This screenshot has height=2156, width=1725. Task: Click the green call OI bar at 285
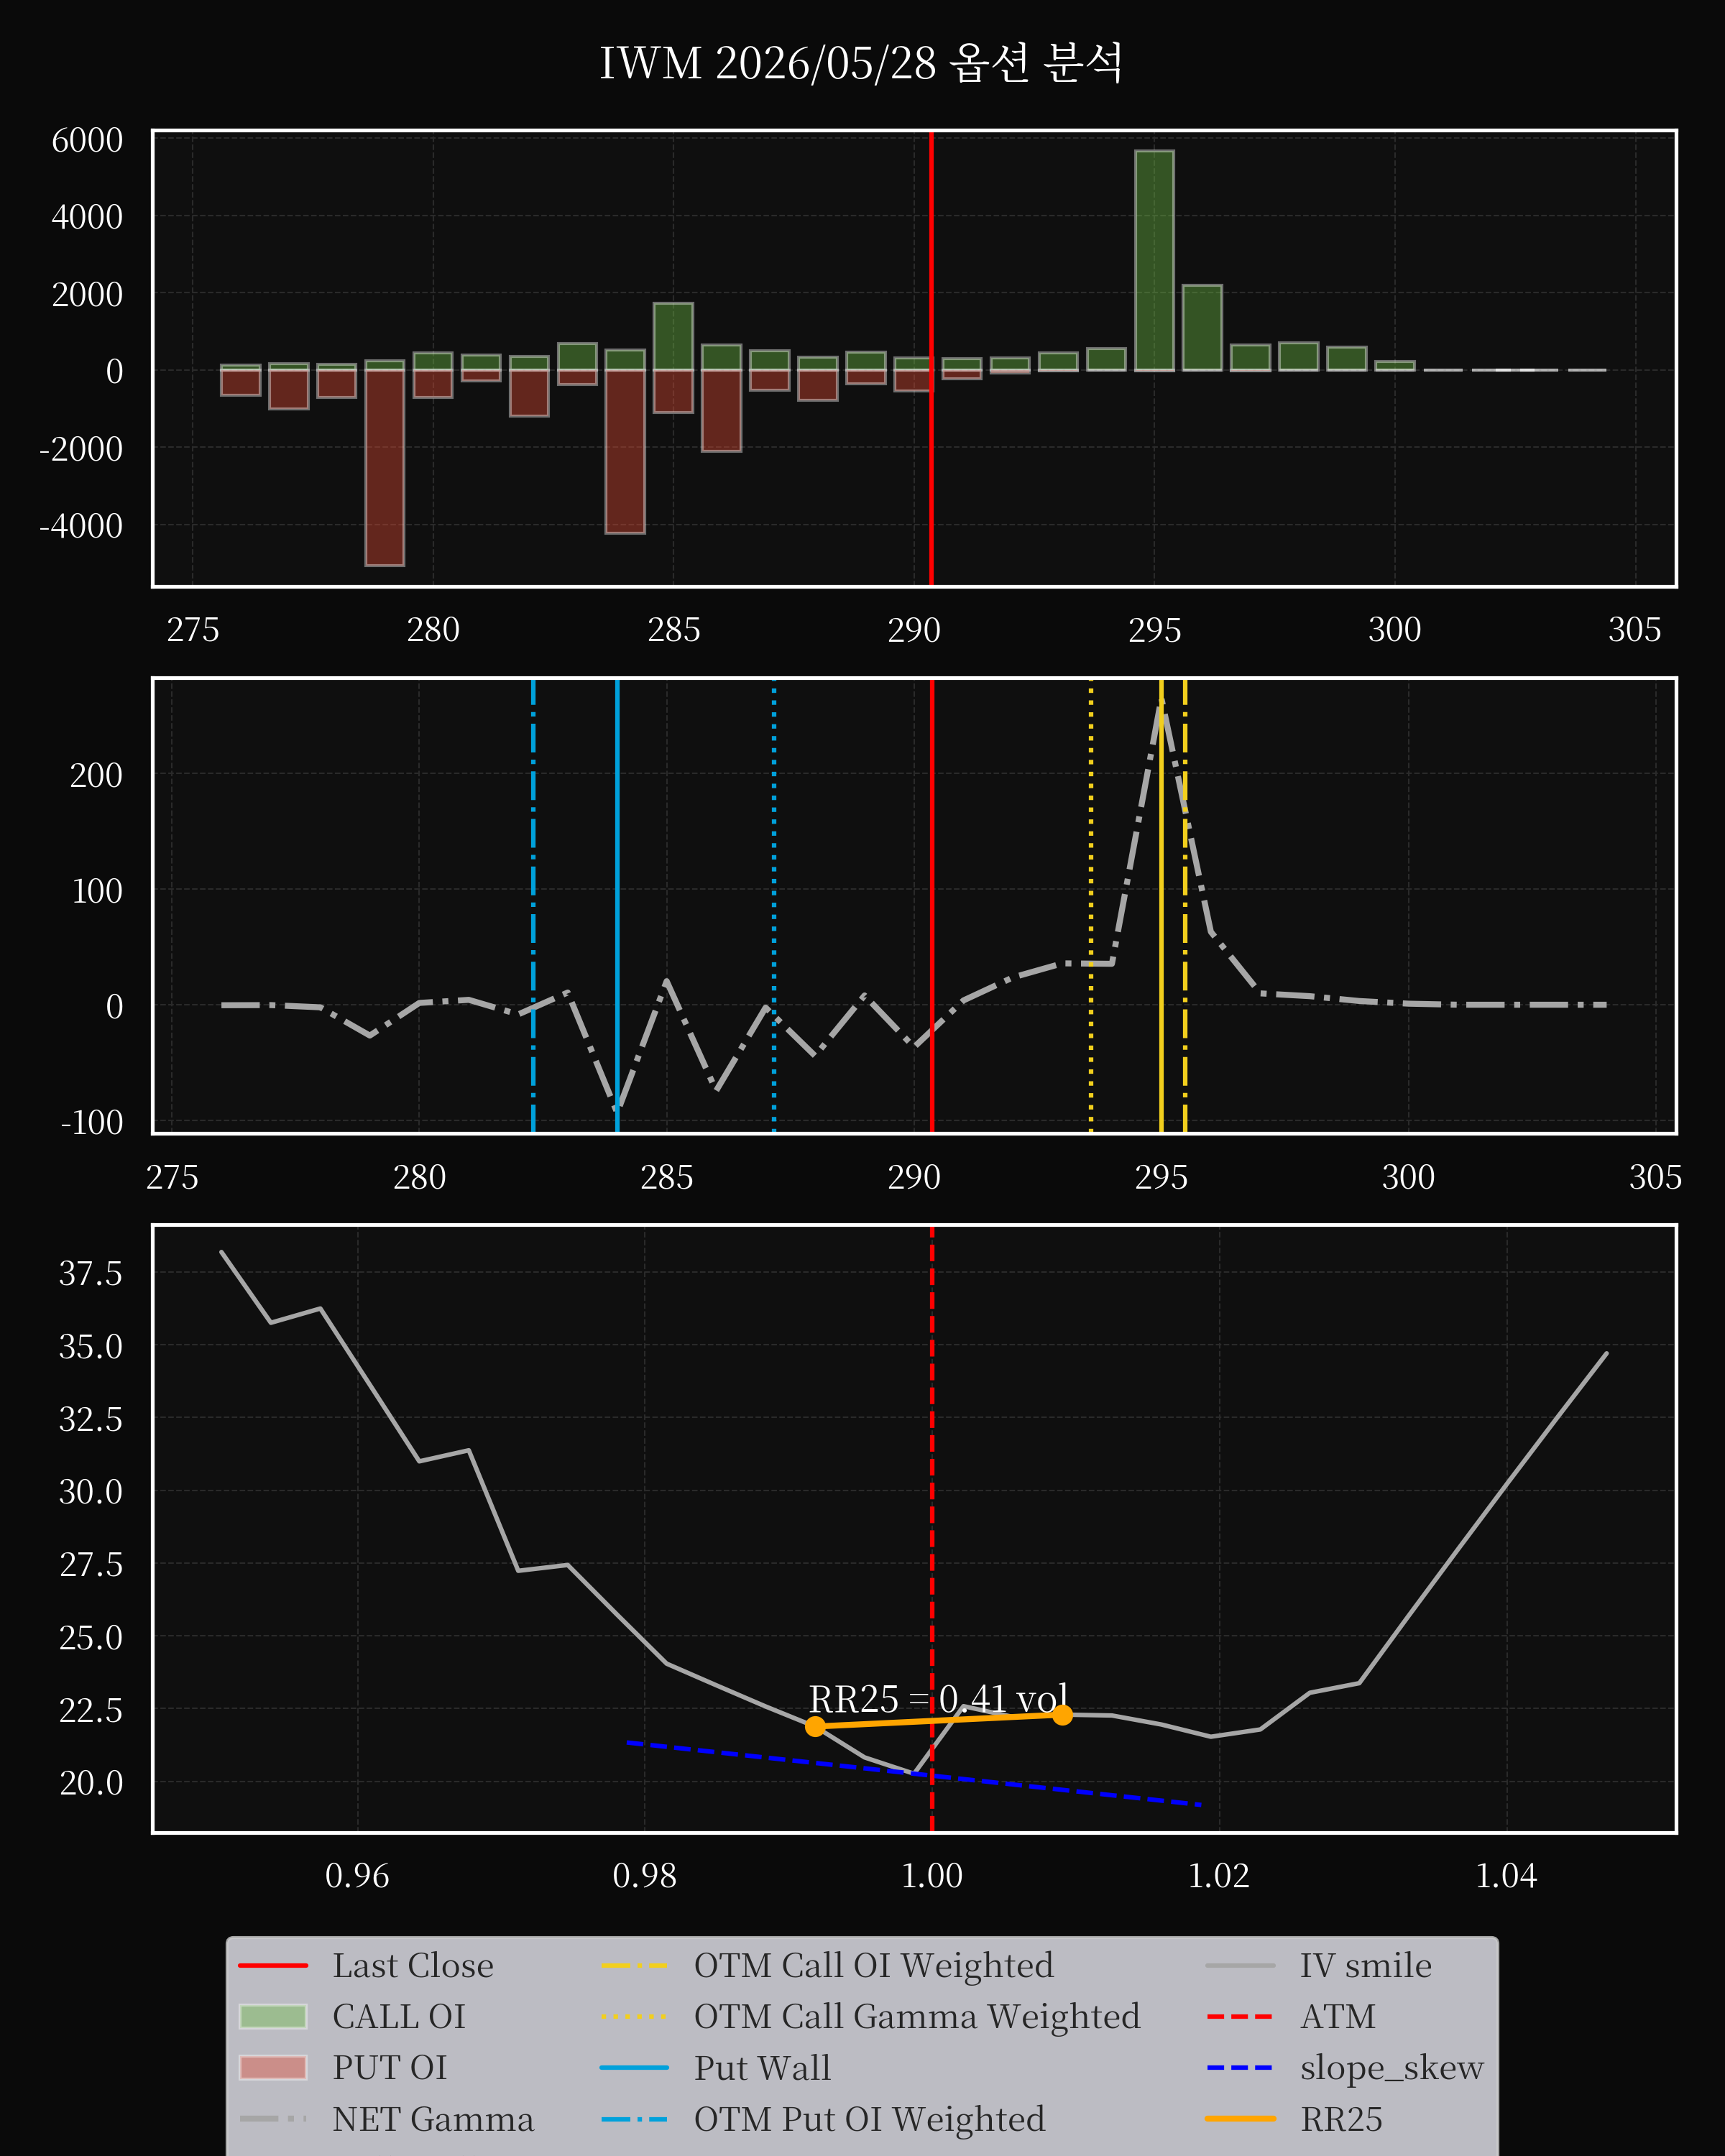[673, 337]
